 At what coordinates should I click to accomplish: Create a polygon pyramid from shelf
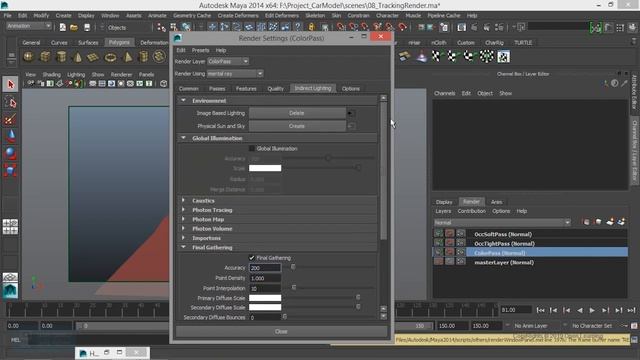point(128,57)
